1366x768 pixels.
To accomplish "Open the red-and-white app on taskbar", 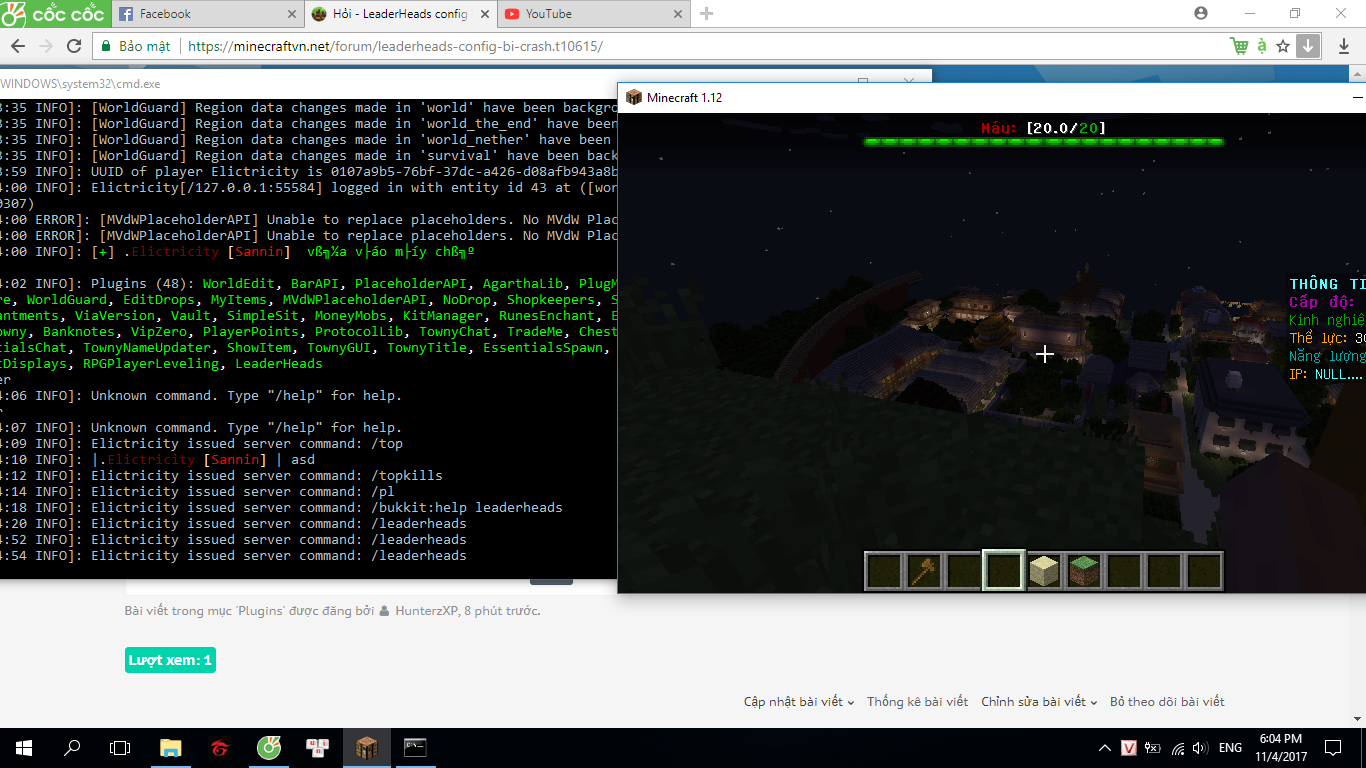I will (x=318, y=747).
